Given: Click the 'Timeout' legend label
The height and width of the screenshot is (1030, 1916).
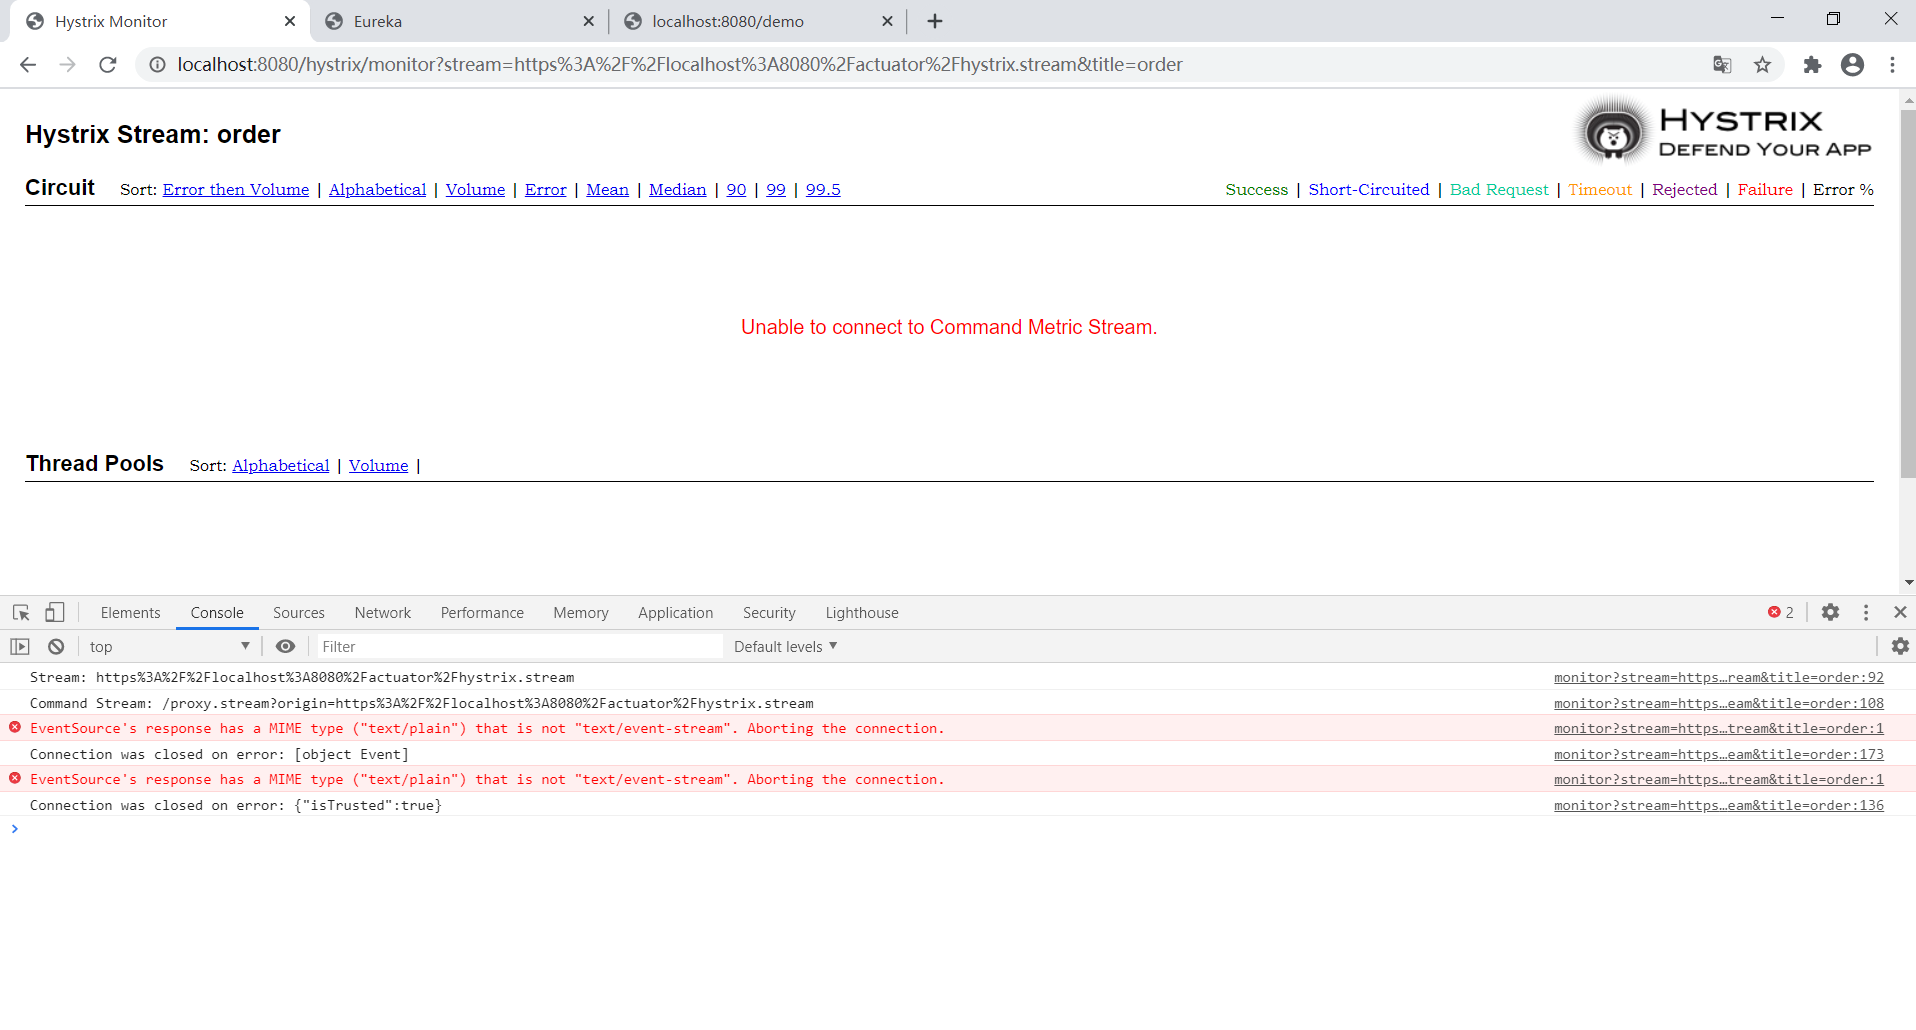Looking at the screenshot, I should pyautogui.click(x=1600, y=190).
